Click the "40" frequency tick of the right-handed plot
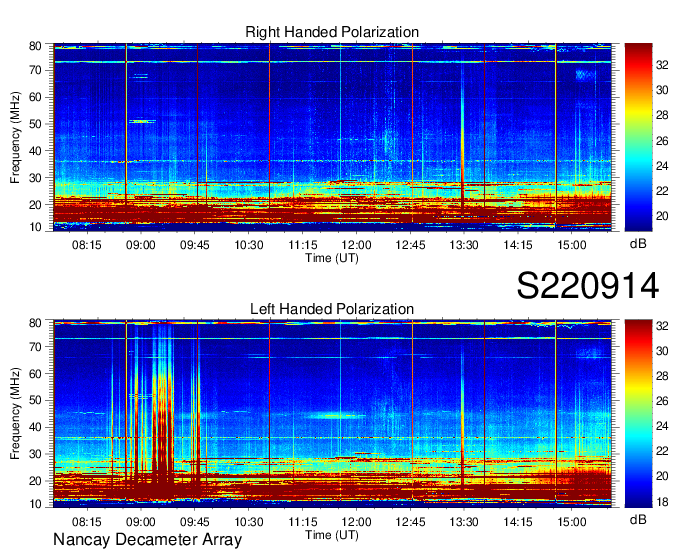Image resolution: width=680 pixels, height=552 pixels. click(35, 151)
